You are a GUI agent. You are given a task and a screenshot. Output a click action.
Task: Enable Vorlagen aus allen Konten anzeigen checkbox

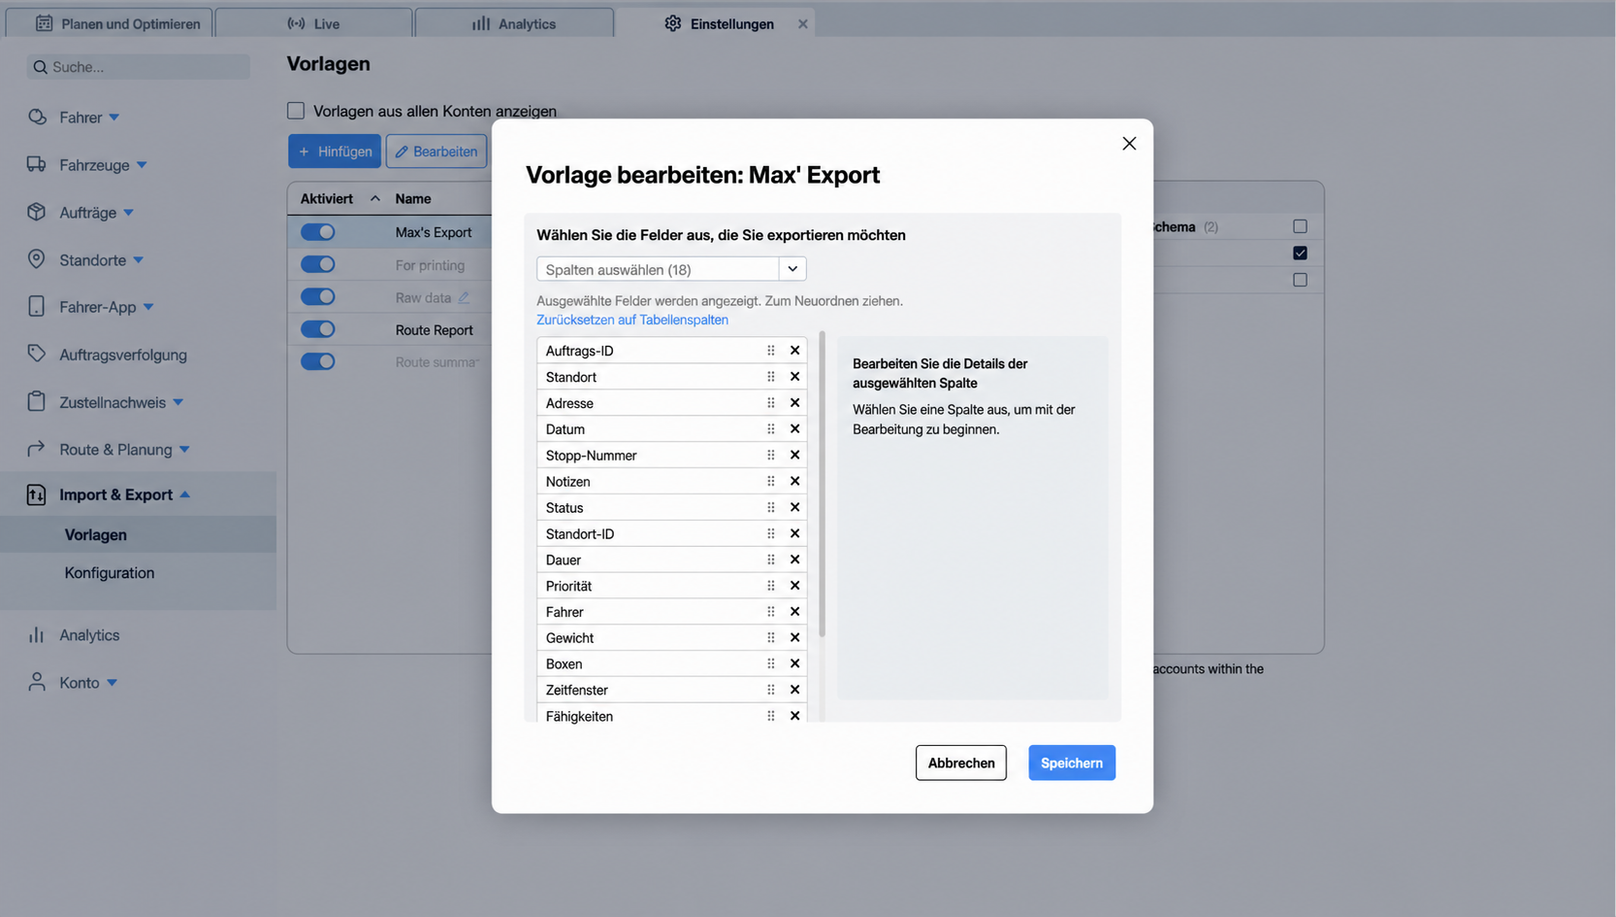click(x=296, y=111)
